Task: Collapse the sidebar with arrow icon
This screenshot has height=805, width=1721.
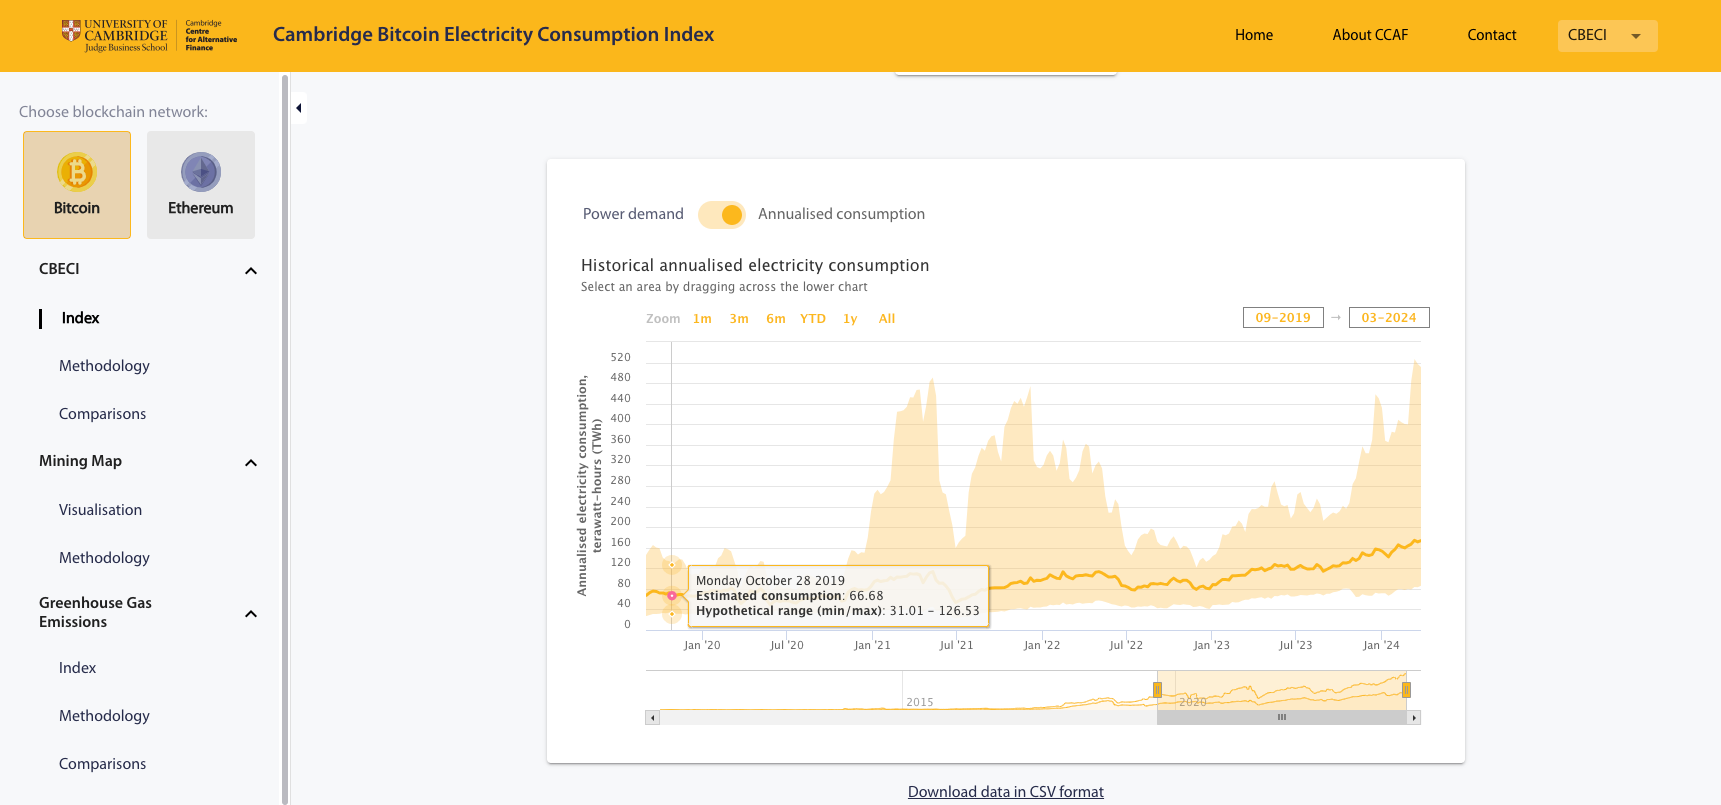Action: (298, 108)
